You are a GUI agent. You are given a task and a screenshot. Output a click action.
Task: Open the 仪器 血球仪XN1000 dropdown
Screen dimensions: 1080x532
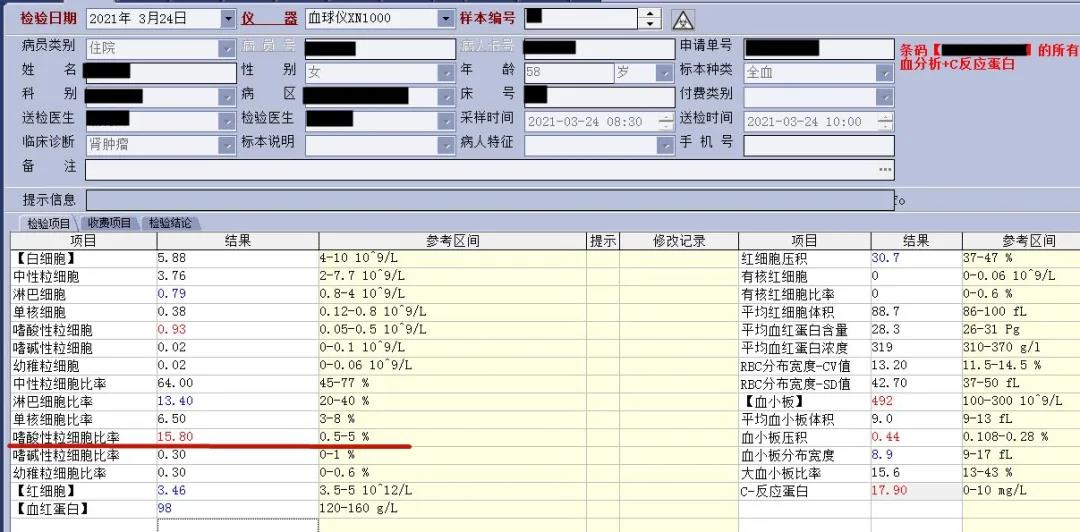[x=446, y=19]
